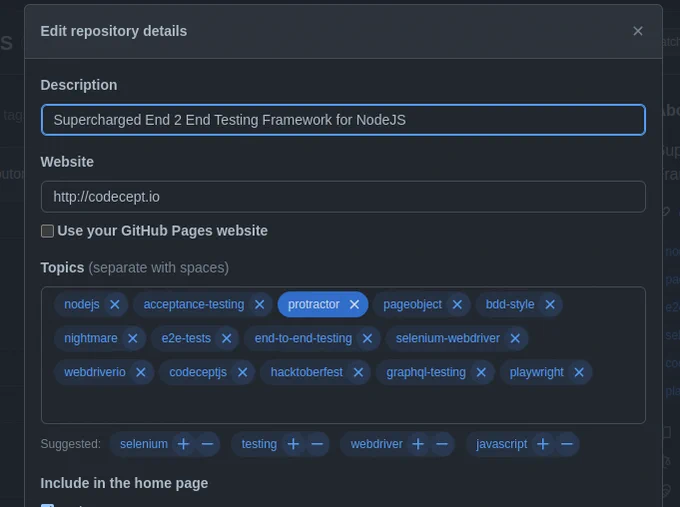
Task: Add suggested selenium topic with plus
Action: point(183,444)
